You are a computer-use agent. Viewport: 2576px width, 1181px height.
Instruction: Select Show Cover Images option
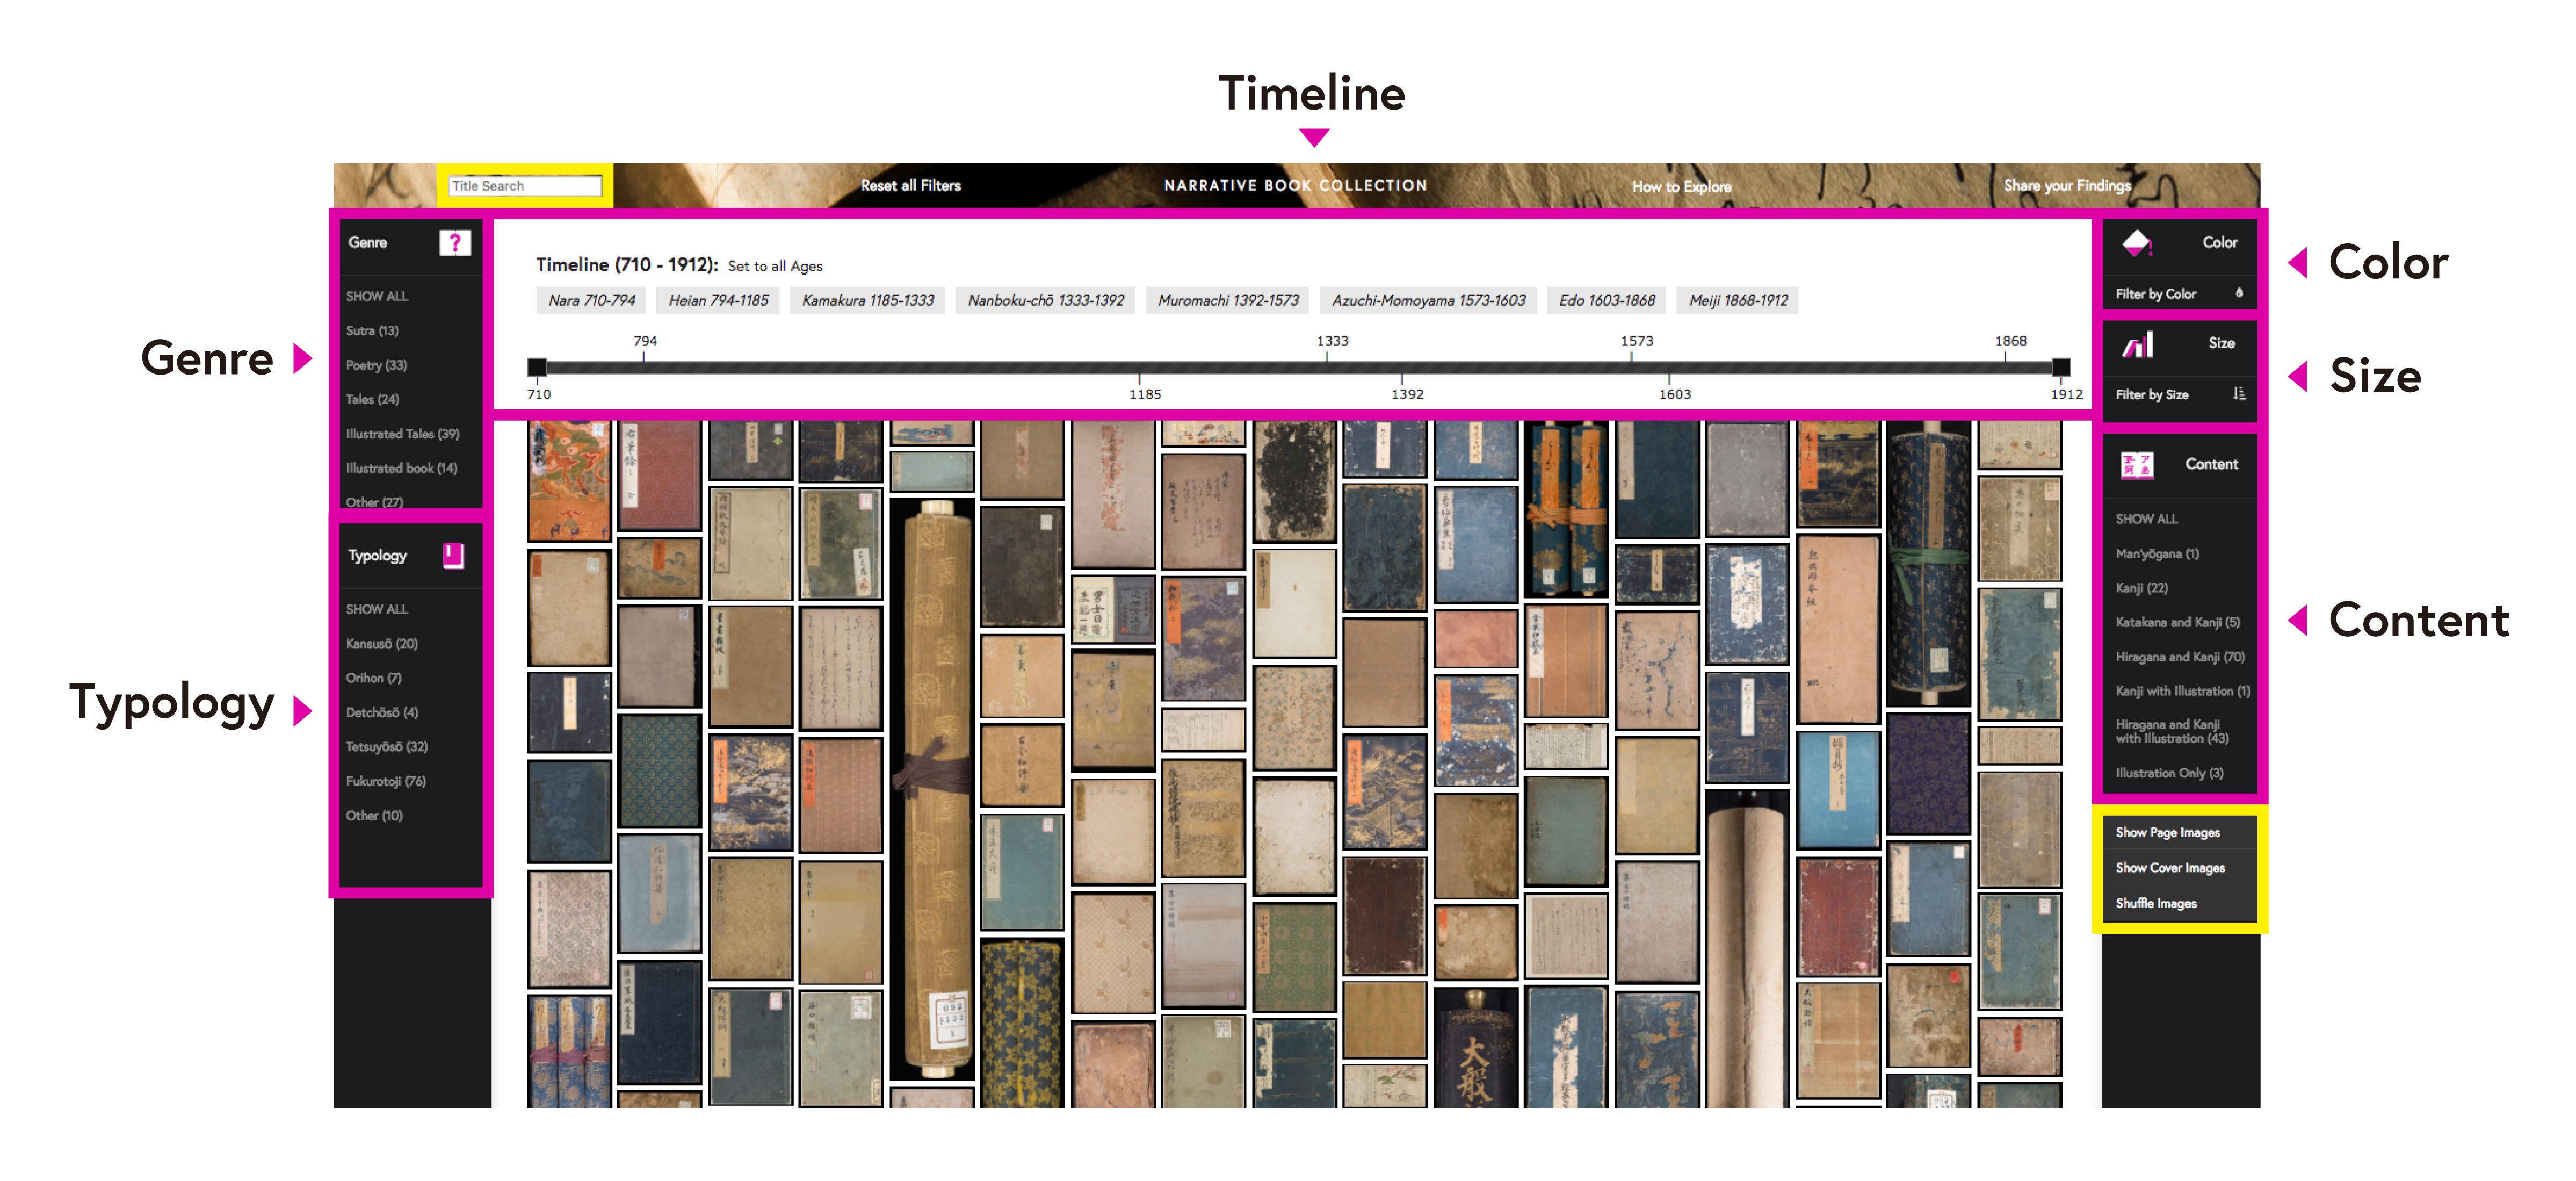(2169, 869)
